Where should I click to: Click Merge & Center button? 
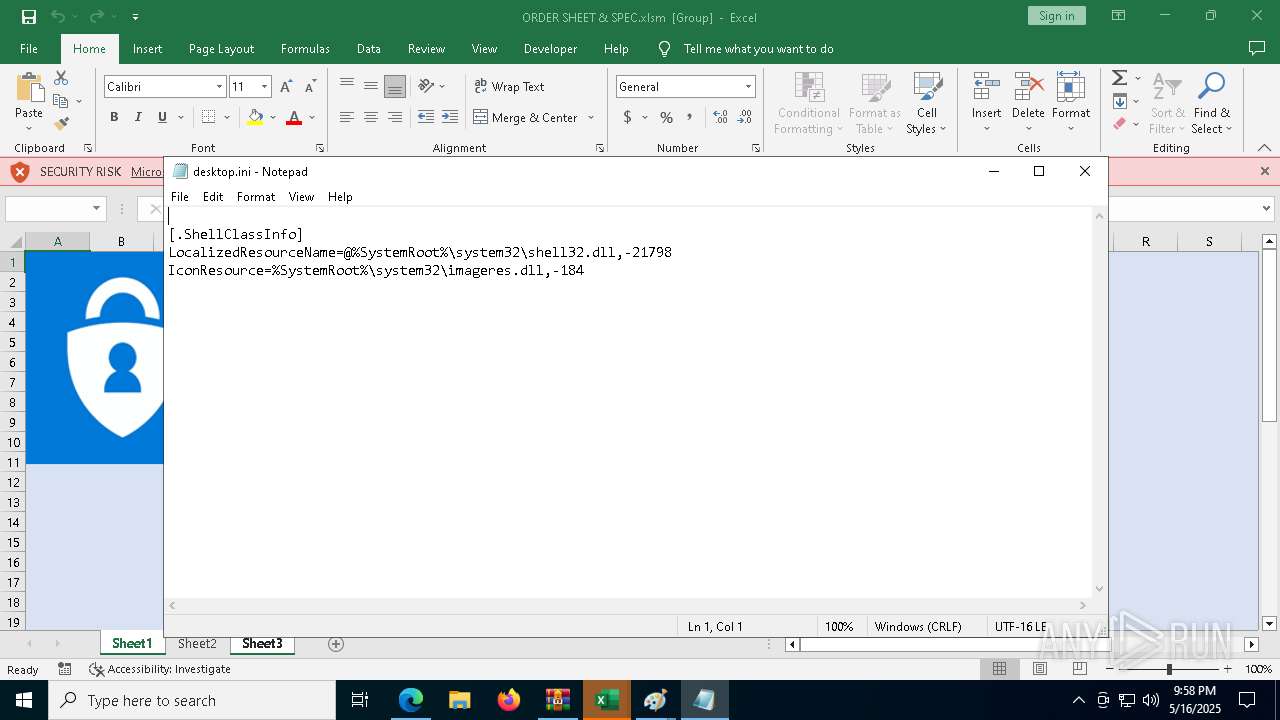click(x=525, y=118)
